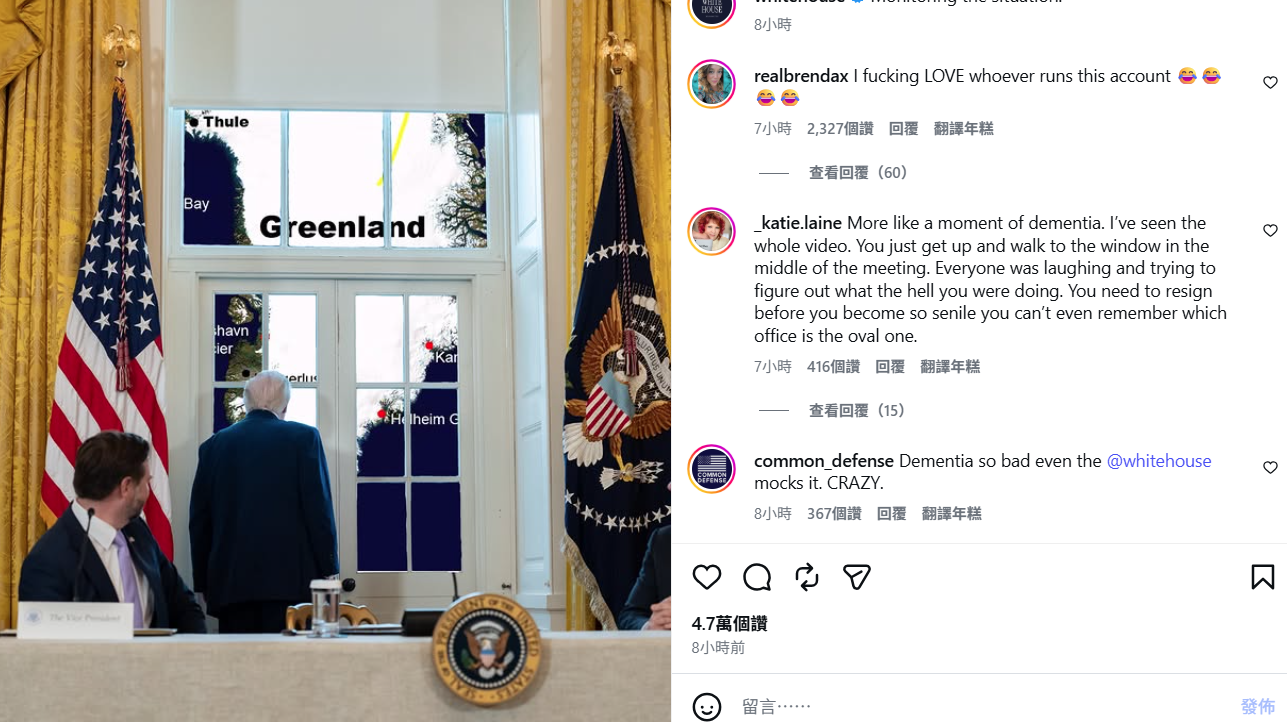Screen dimensions: 1287x722
Task: View the 2,327個讚 likes on realbrendax's comment
Action: 840,129
